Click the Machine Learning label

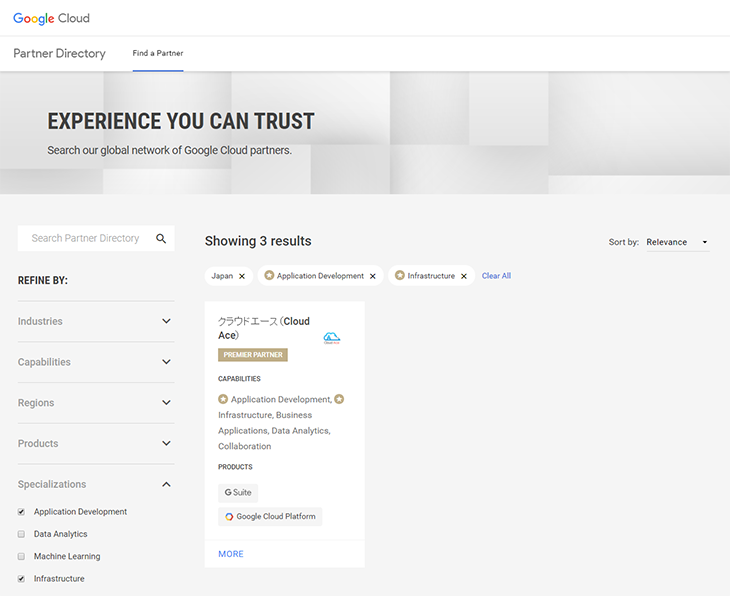[67, 556]
